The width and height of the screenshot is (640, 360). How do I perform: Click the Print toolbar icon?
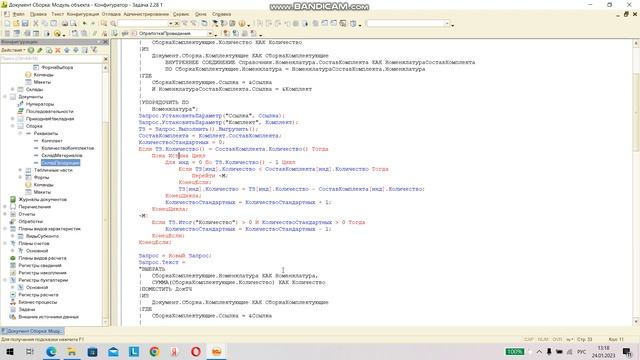[x=64, y=24]
